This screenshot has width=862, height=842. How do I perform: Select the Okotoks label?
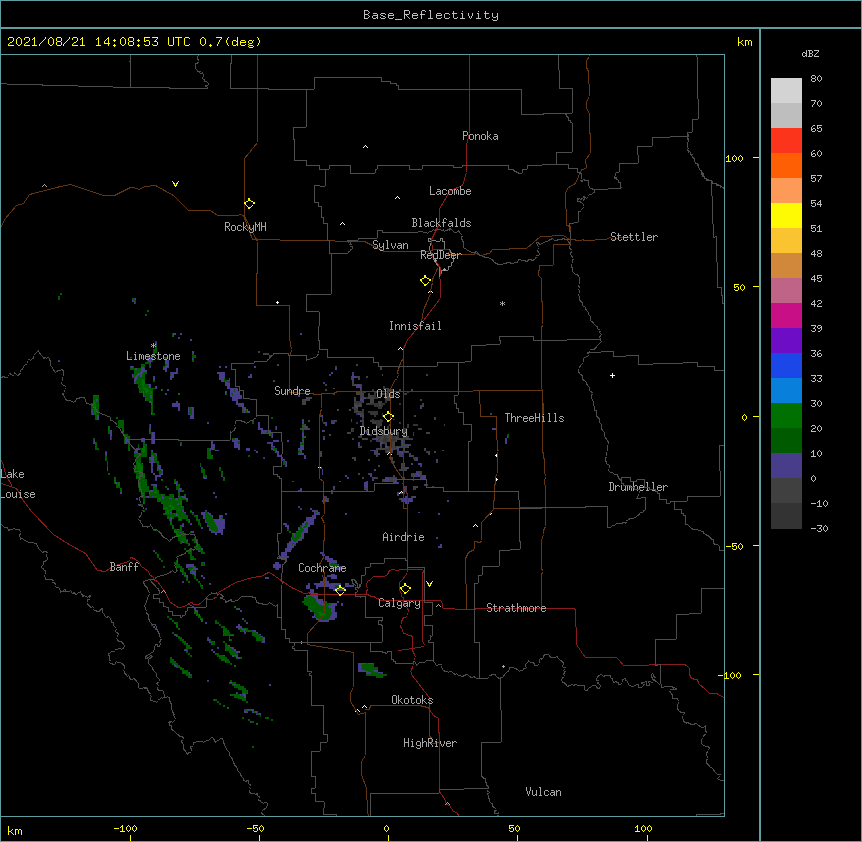[412, 700]
